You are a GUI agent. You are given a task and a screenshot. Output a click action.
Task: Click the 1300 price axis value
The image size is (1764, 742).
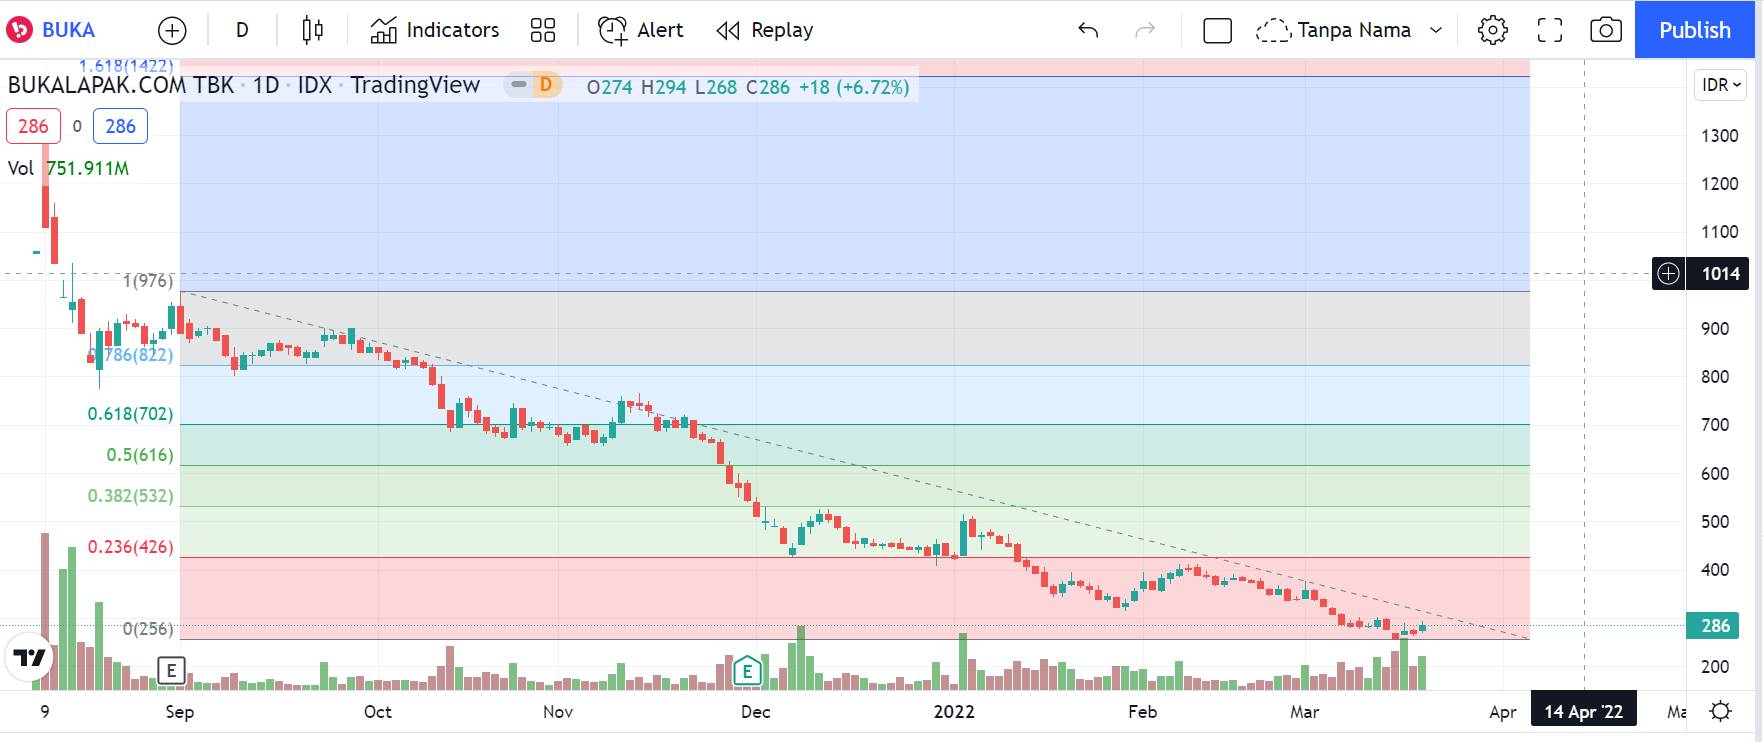click(x=1720, y=136)
